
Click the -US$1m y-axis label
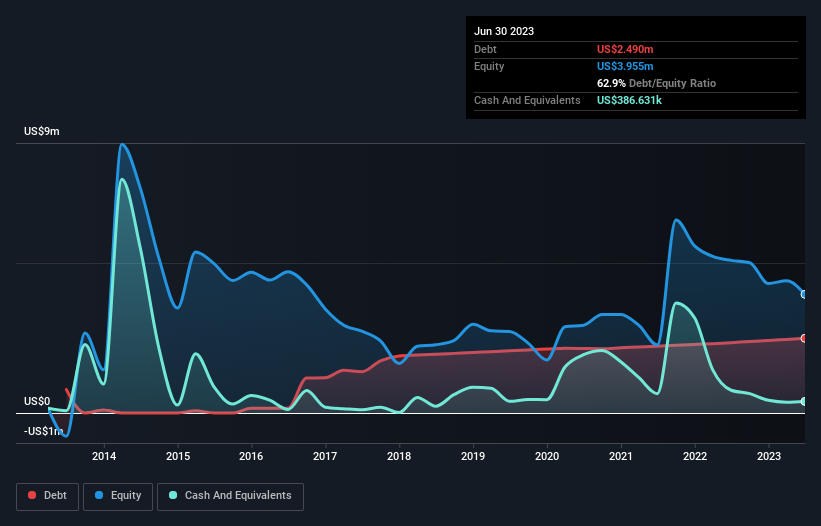click(43, 431)
